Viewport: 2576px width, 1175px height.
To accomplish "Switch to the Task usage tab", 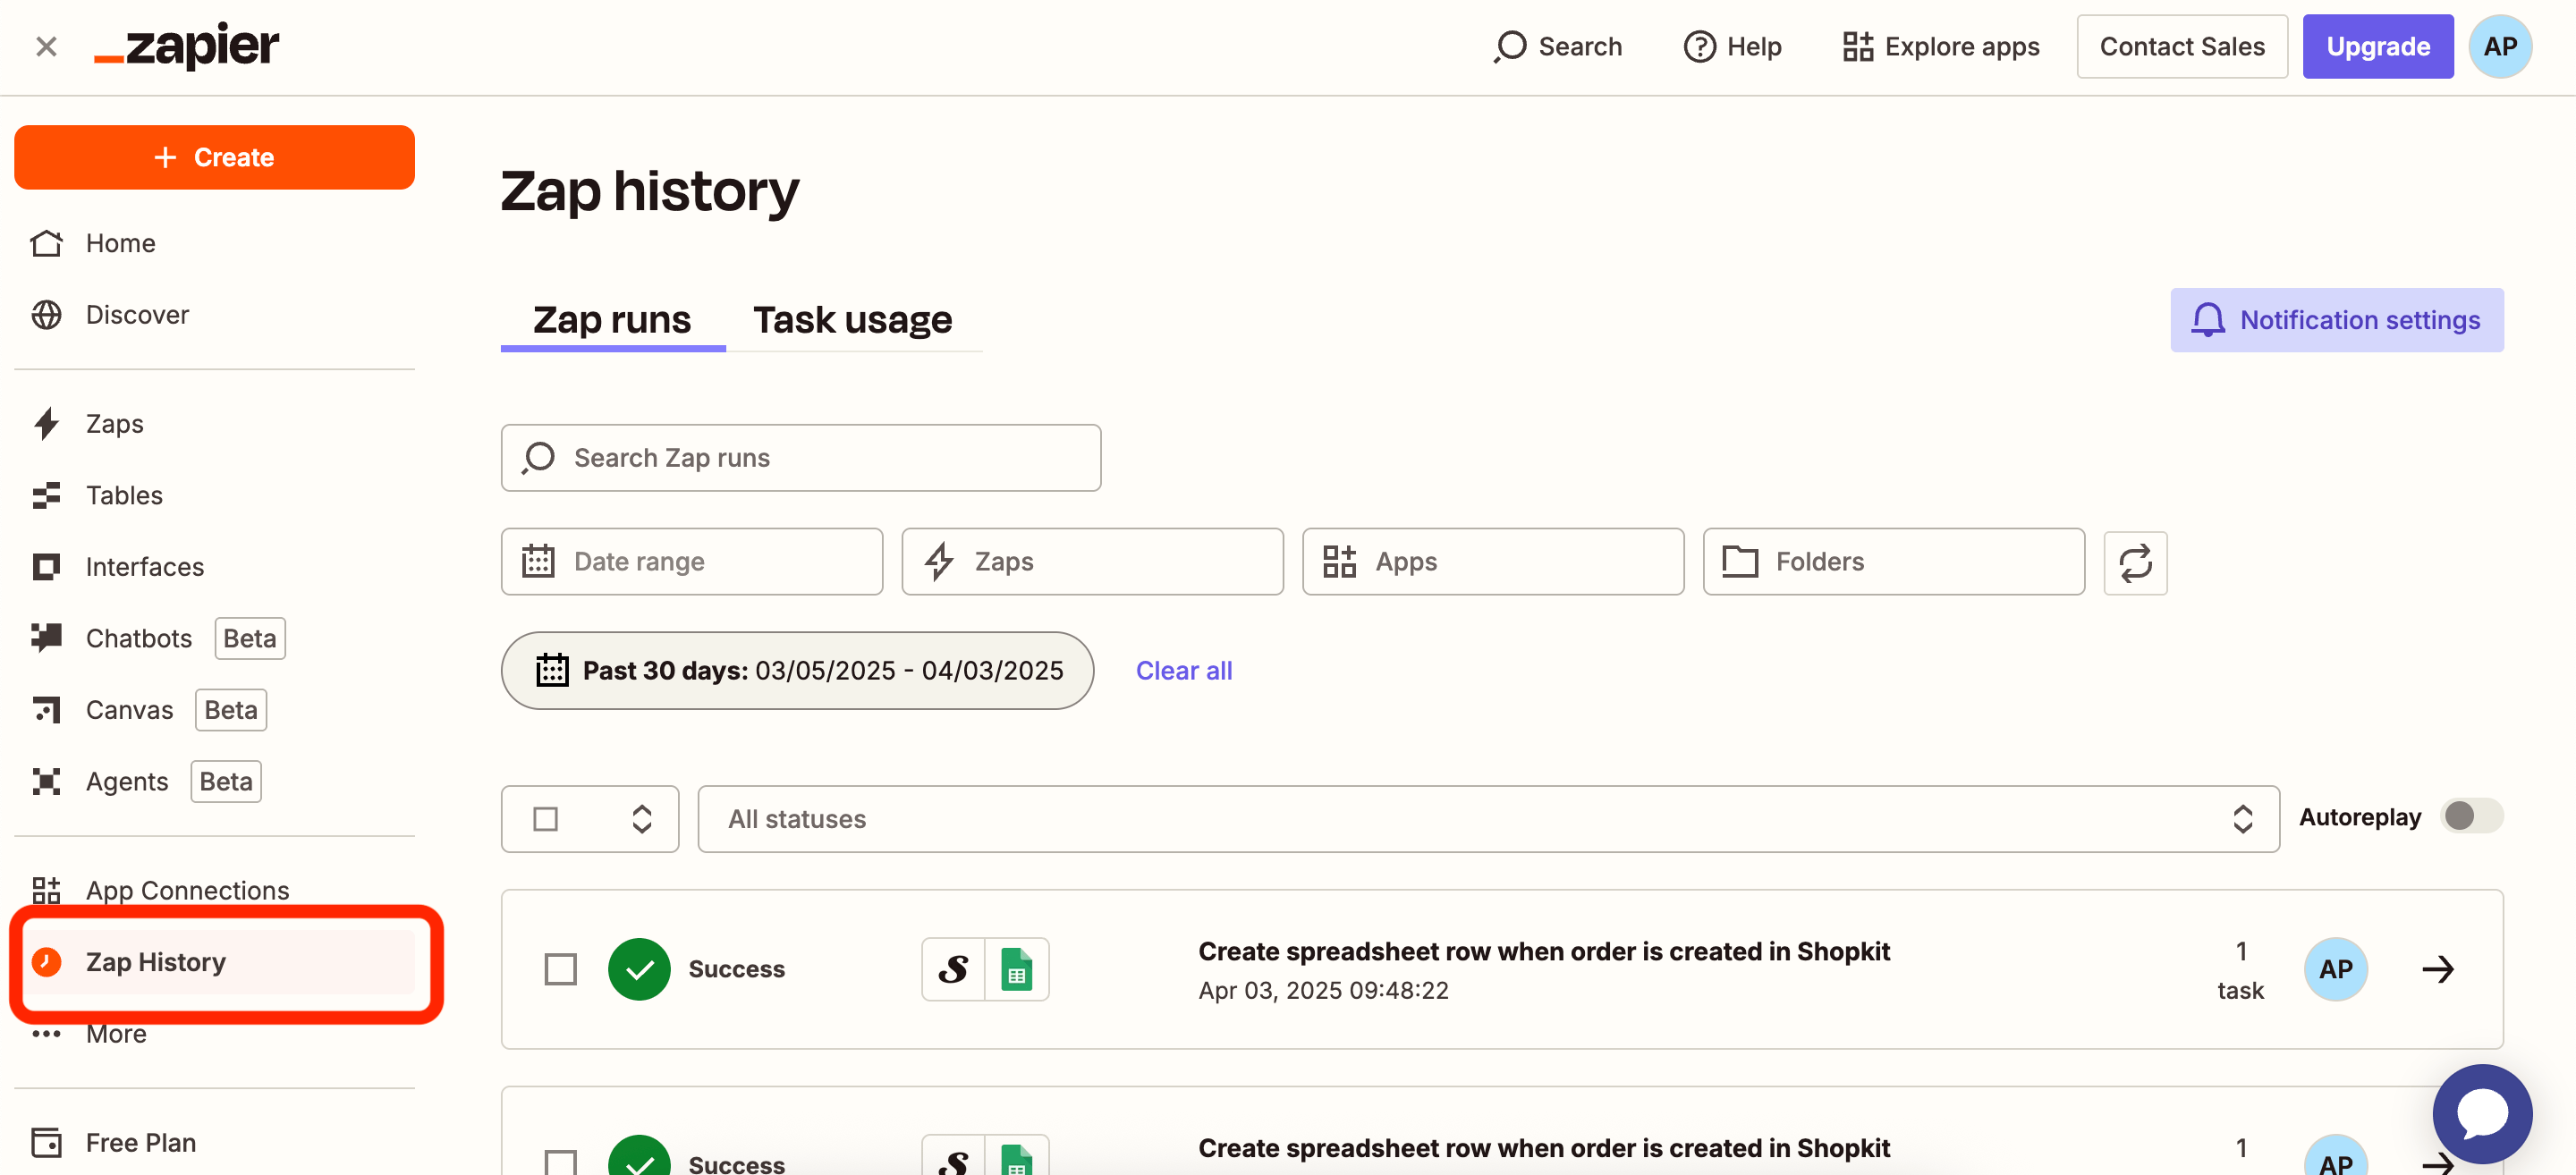I will [852, 320].
